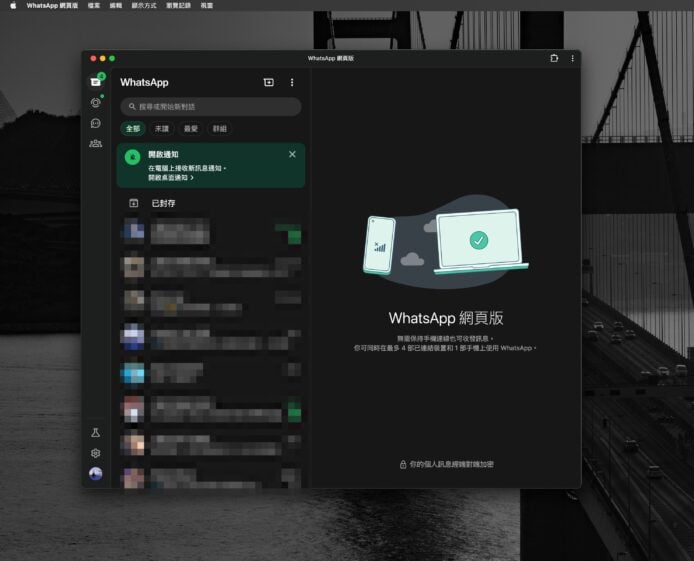694x561 pixels.
Task: Click the bell icon in notification banner
Action: tap(132, 158)
